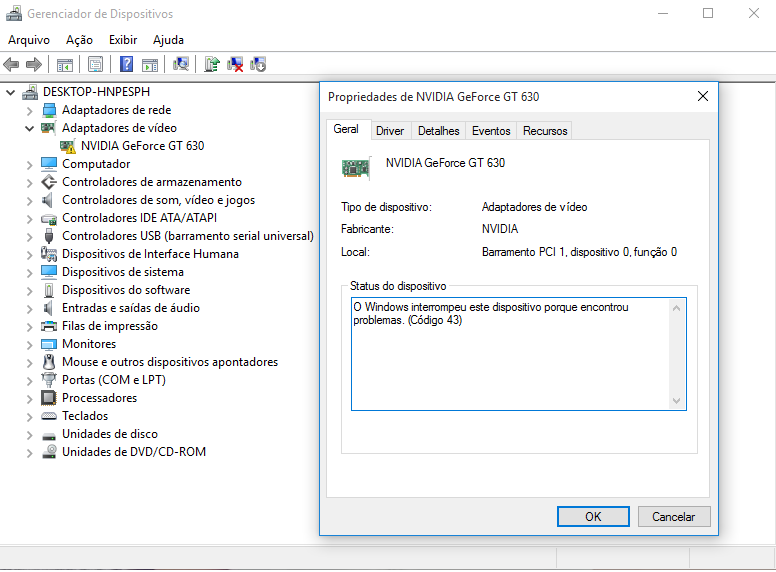
Task: Collapse the Adaptadores de vídeo branch
Action: pyautogui.click(x=29, y=129)
